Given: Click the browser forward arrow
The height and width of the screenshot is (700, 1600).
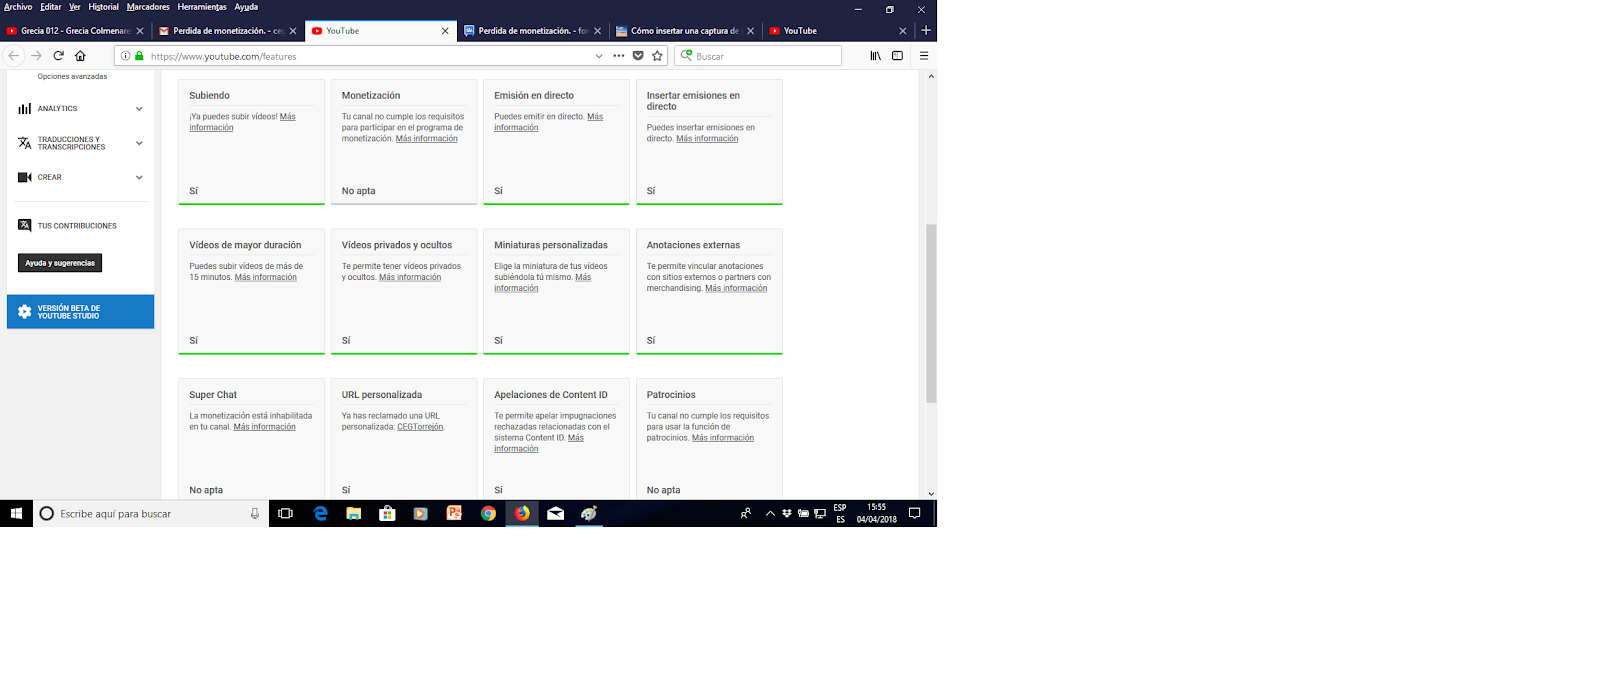Looking at the screenshot, I should (x=37, y=56).
